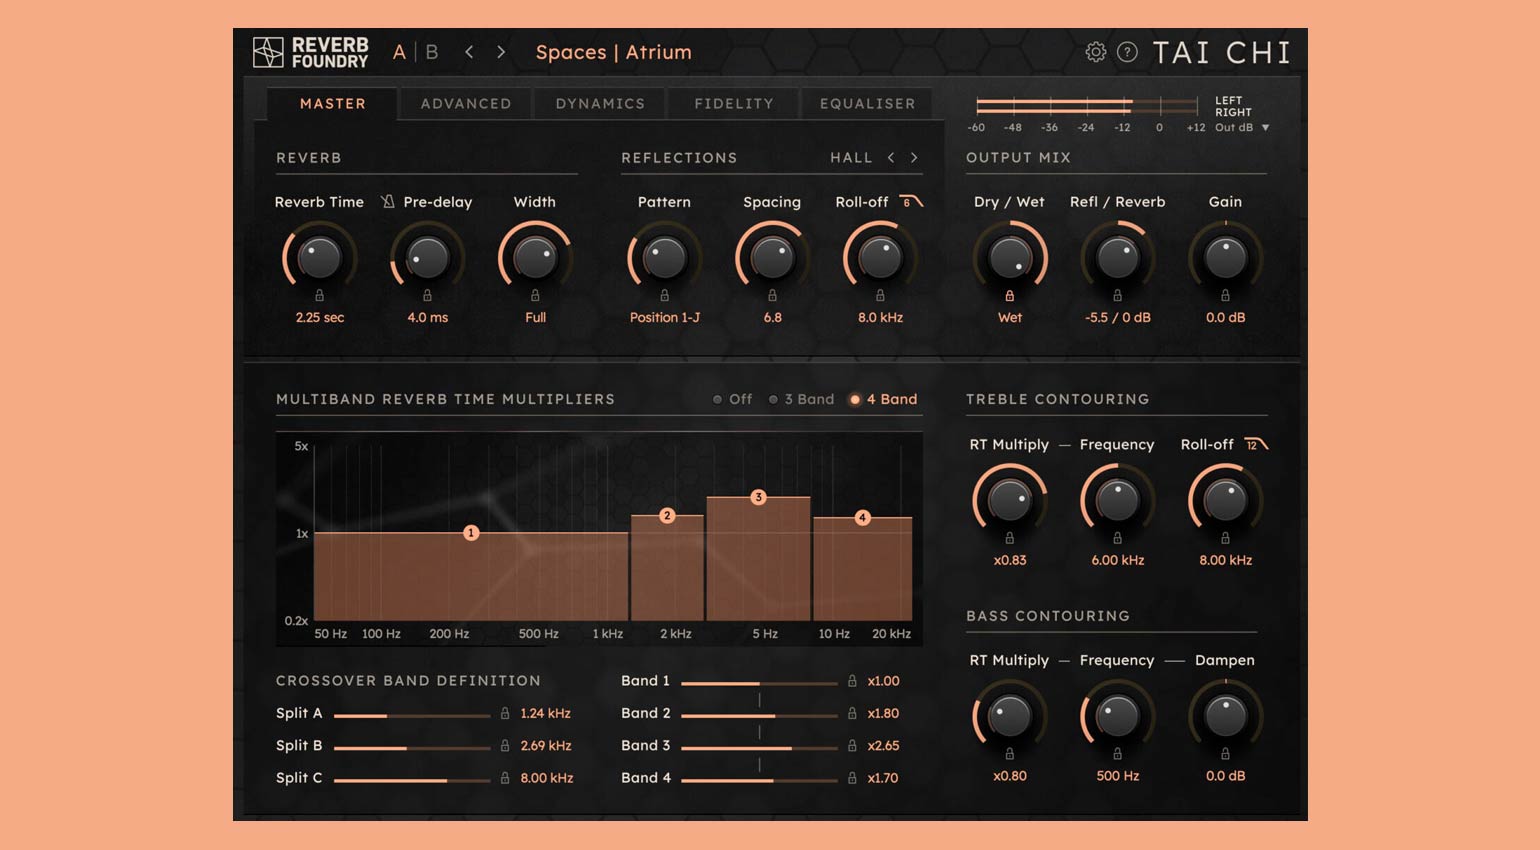Screen dimensions: 1540x850
Task: Click the HALL reflections type label
Action: [x=851, y=158]
